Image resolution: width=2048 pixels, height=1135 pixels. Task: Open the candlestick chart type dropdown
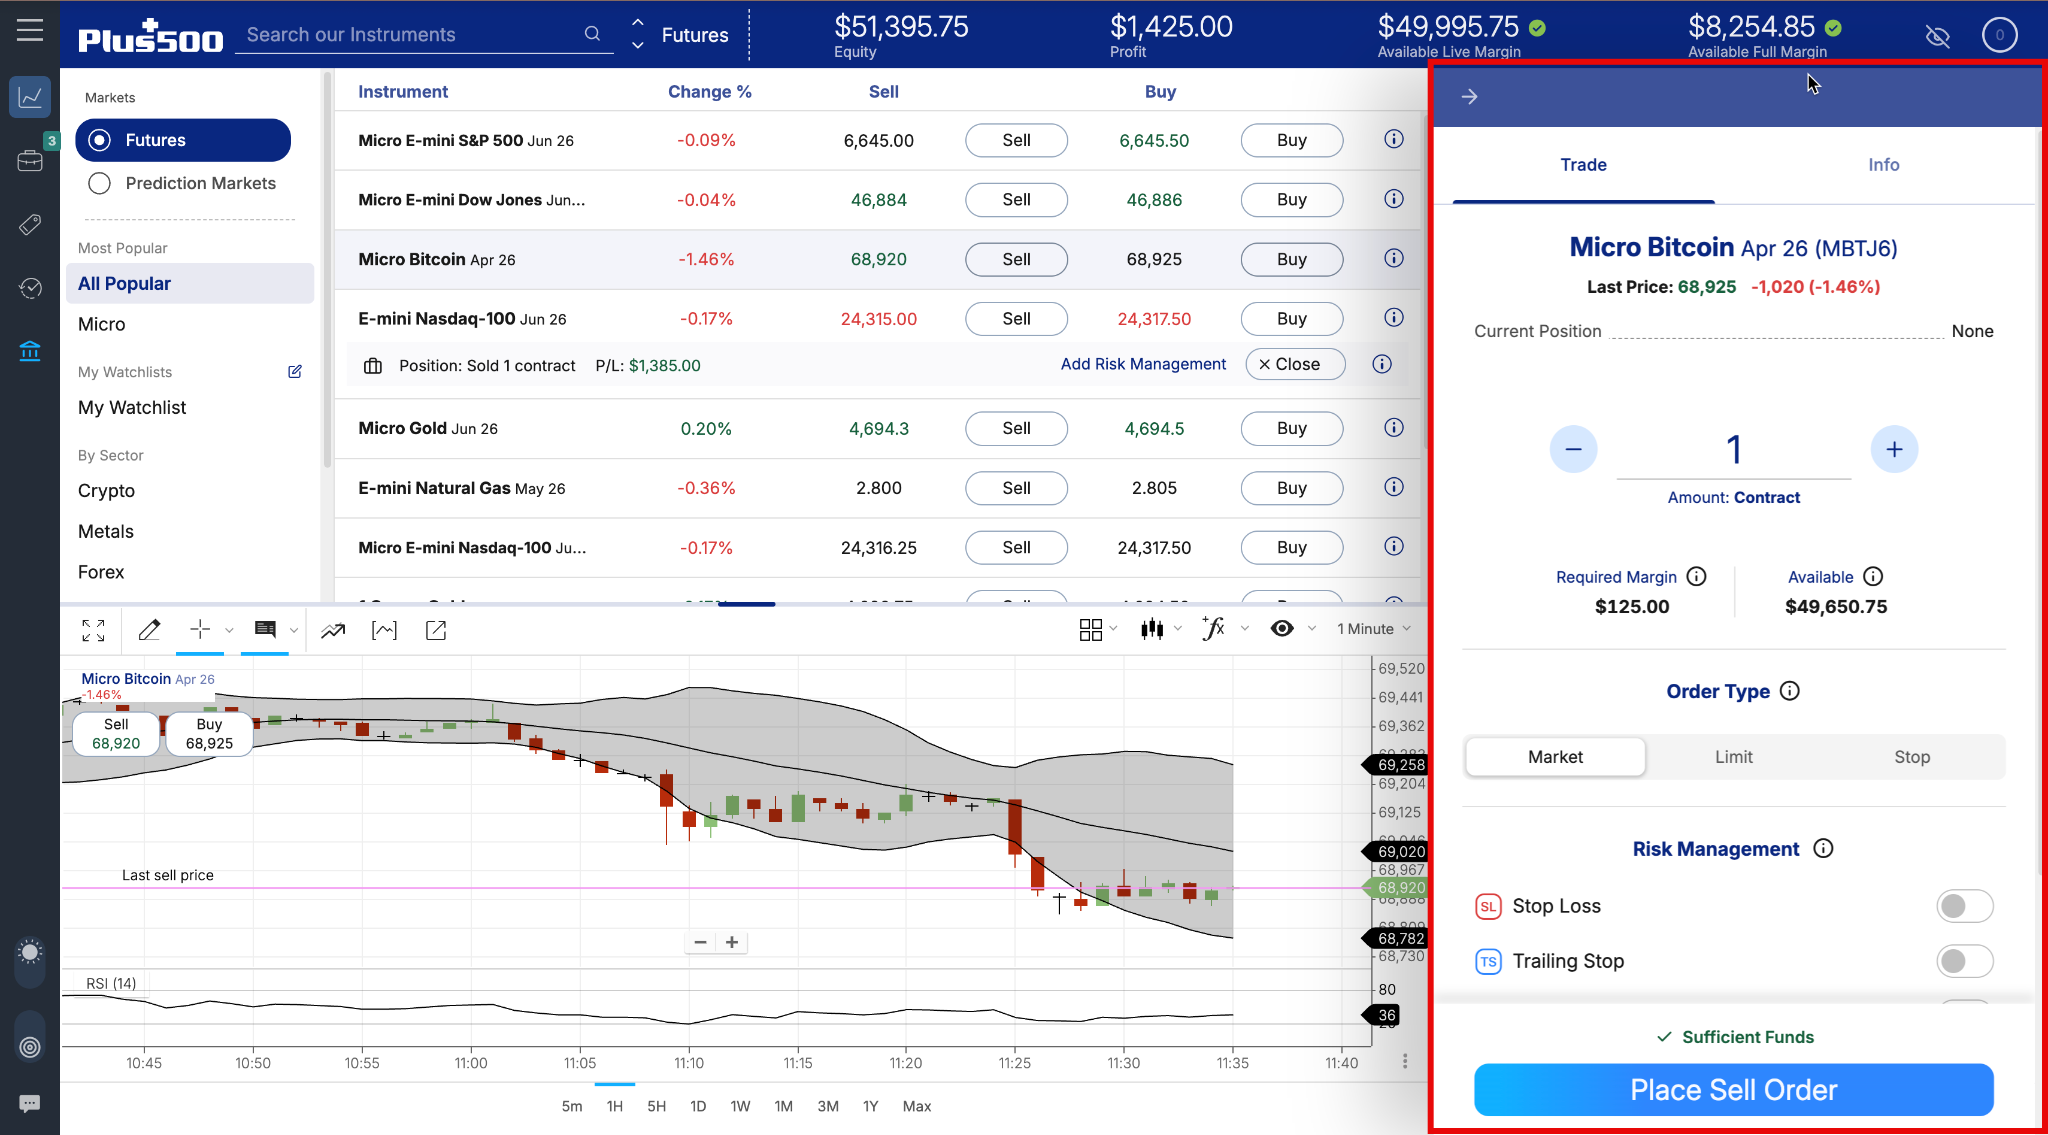click(x=1161, y=629)
